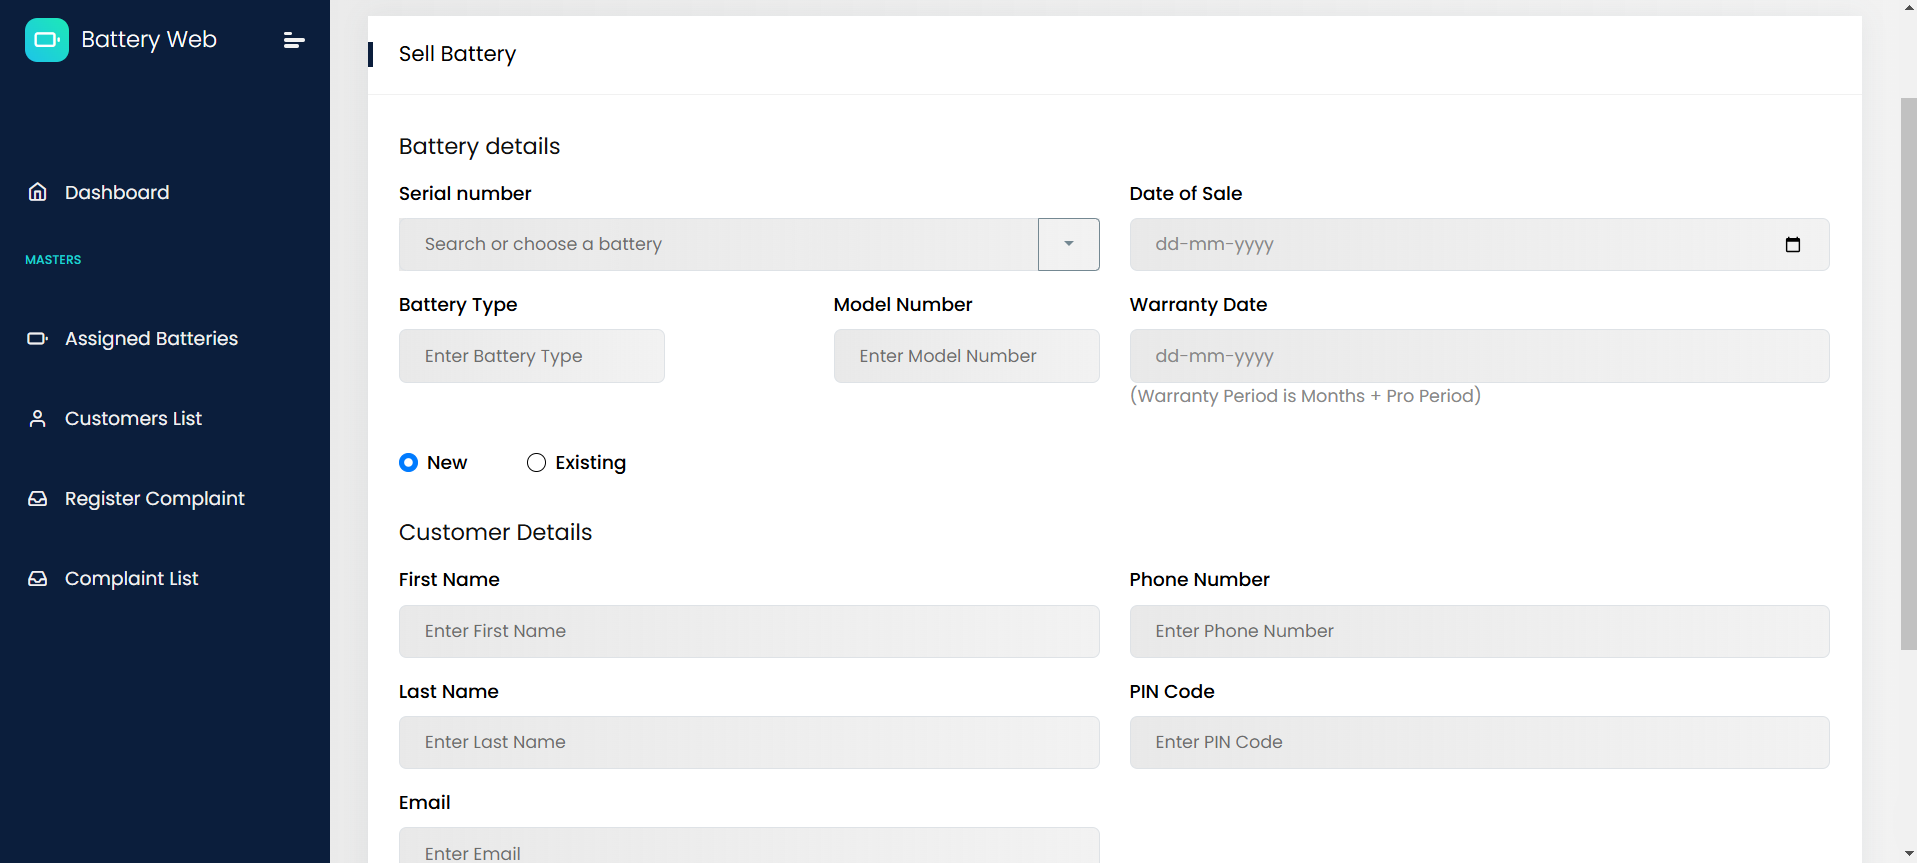Click the Register Complaint inbox icon
The width and height of the screenshot is (1917, 863).
pos(38,499)
